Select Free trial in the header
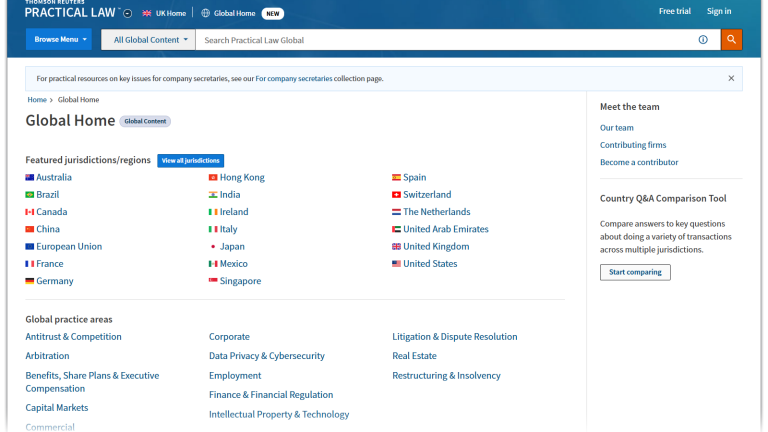 pyautogui.click(x=674, y=12)
